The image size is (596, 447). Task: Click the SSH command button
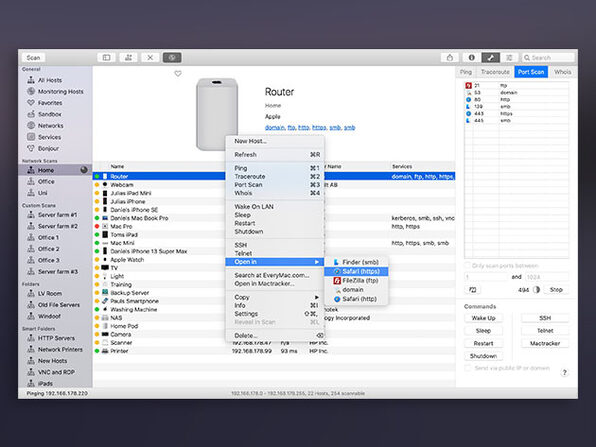coord(545,318)
